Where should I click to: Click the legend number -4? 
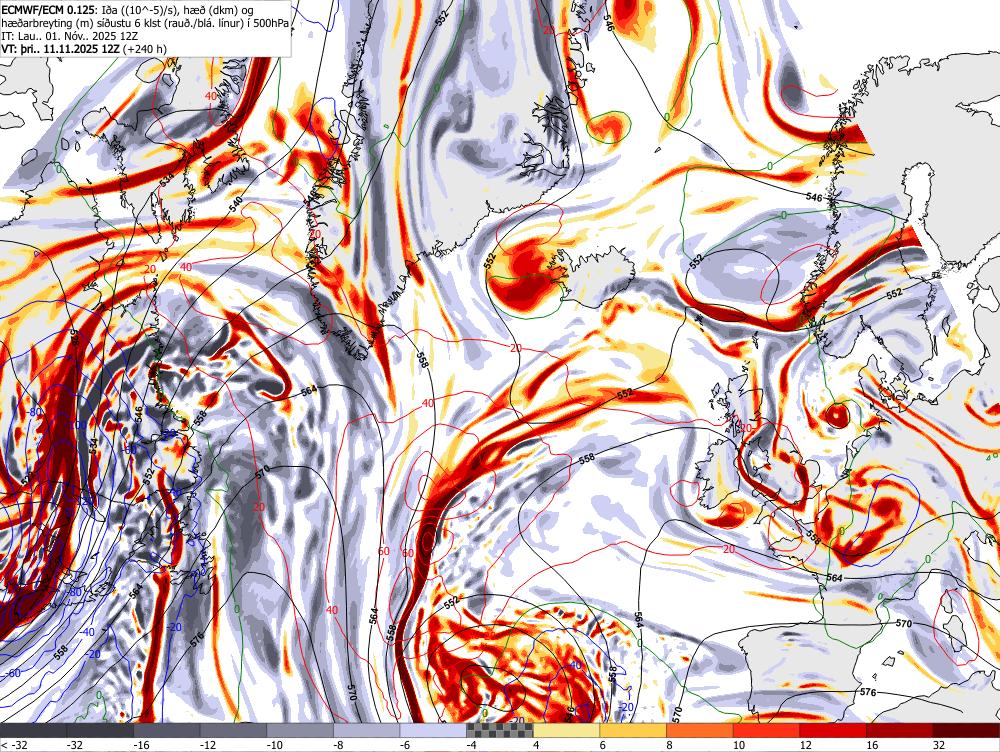[x=473, y=745]
